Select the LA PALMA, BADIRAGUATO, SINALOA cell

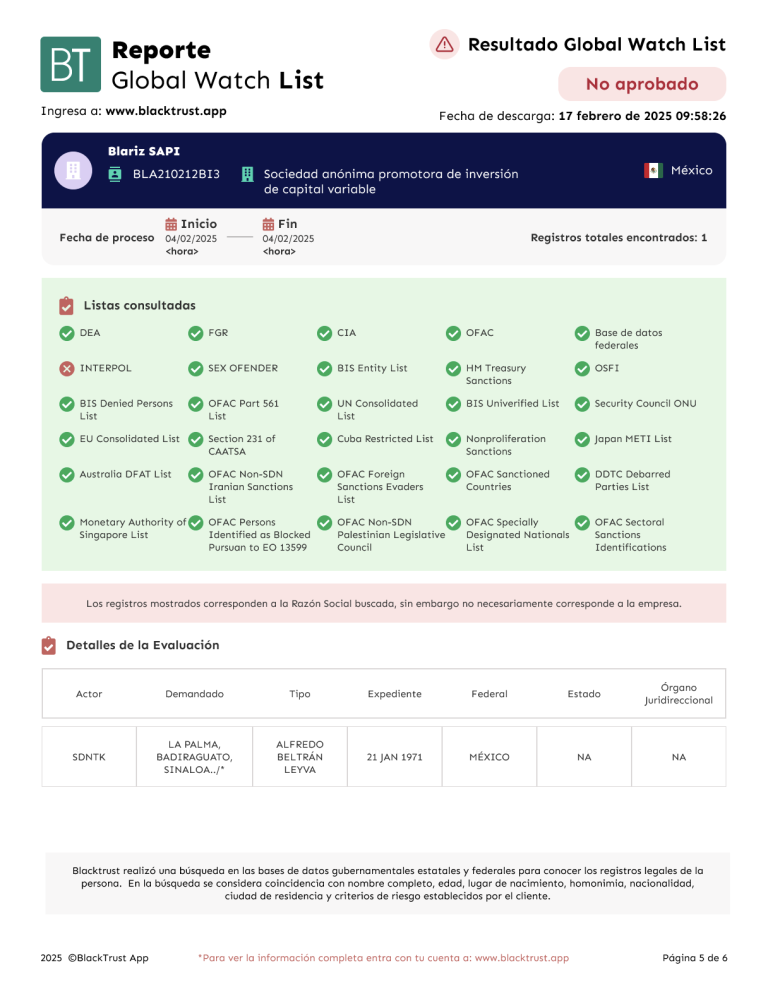click(x=195, y=757)
